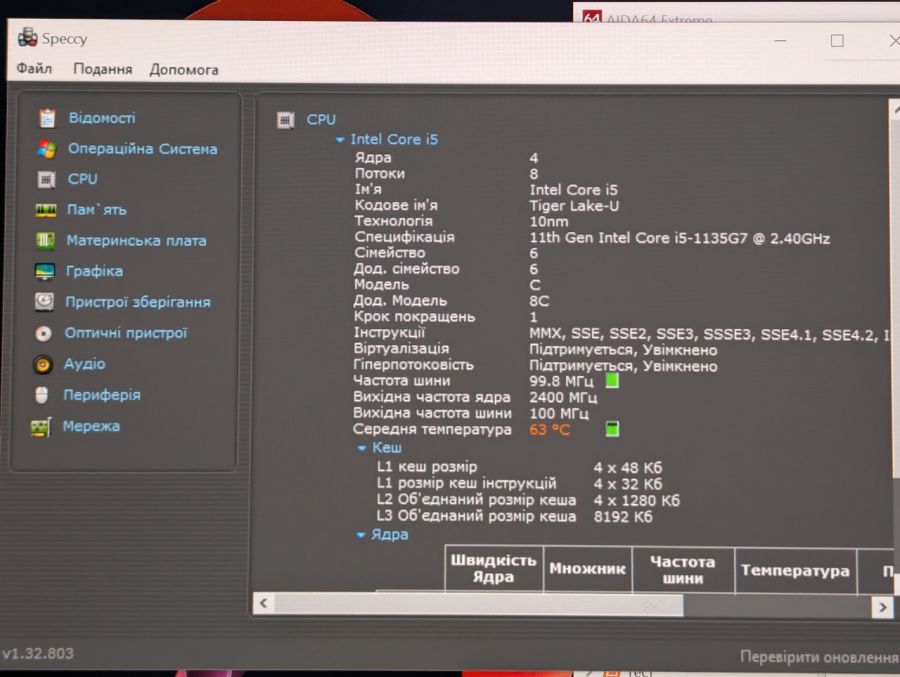Click the horizontal scrollbar left arrow
The height and width of the screenshot is (677, 900).
point(263,603)
